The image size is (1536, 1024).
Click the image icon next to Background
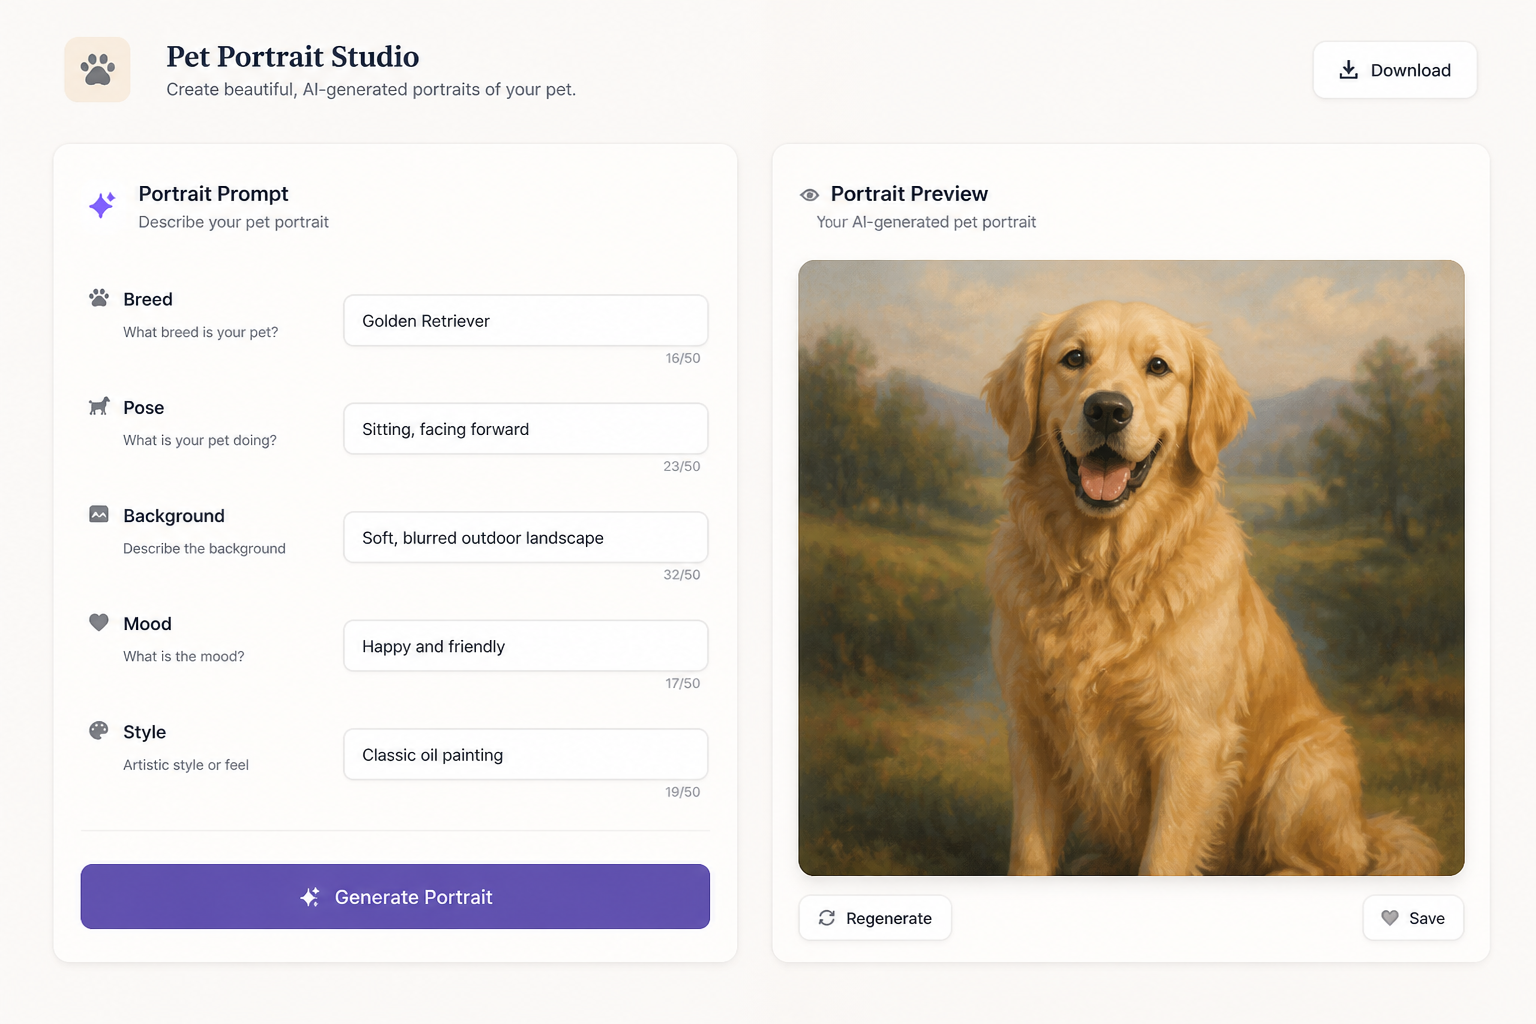[x=99, y=514]
